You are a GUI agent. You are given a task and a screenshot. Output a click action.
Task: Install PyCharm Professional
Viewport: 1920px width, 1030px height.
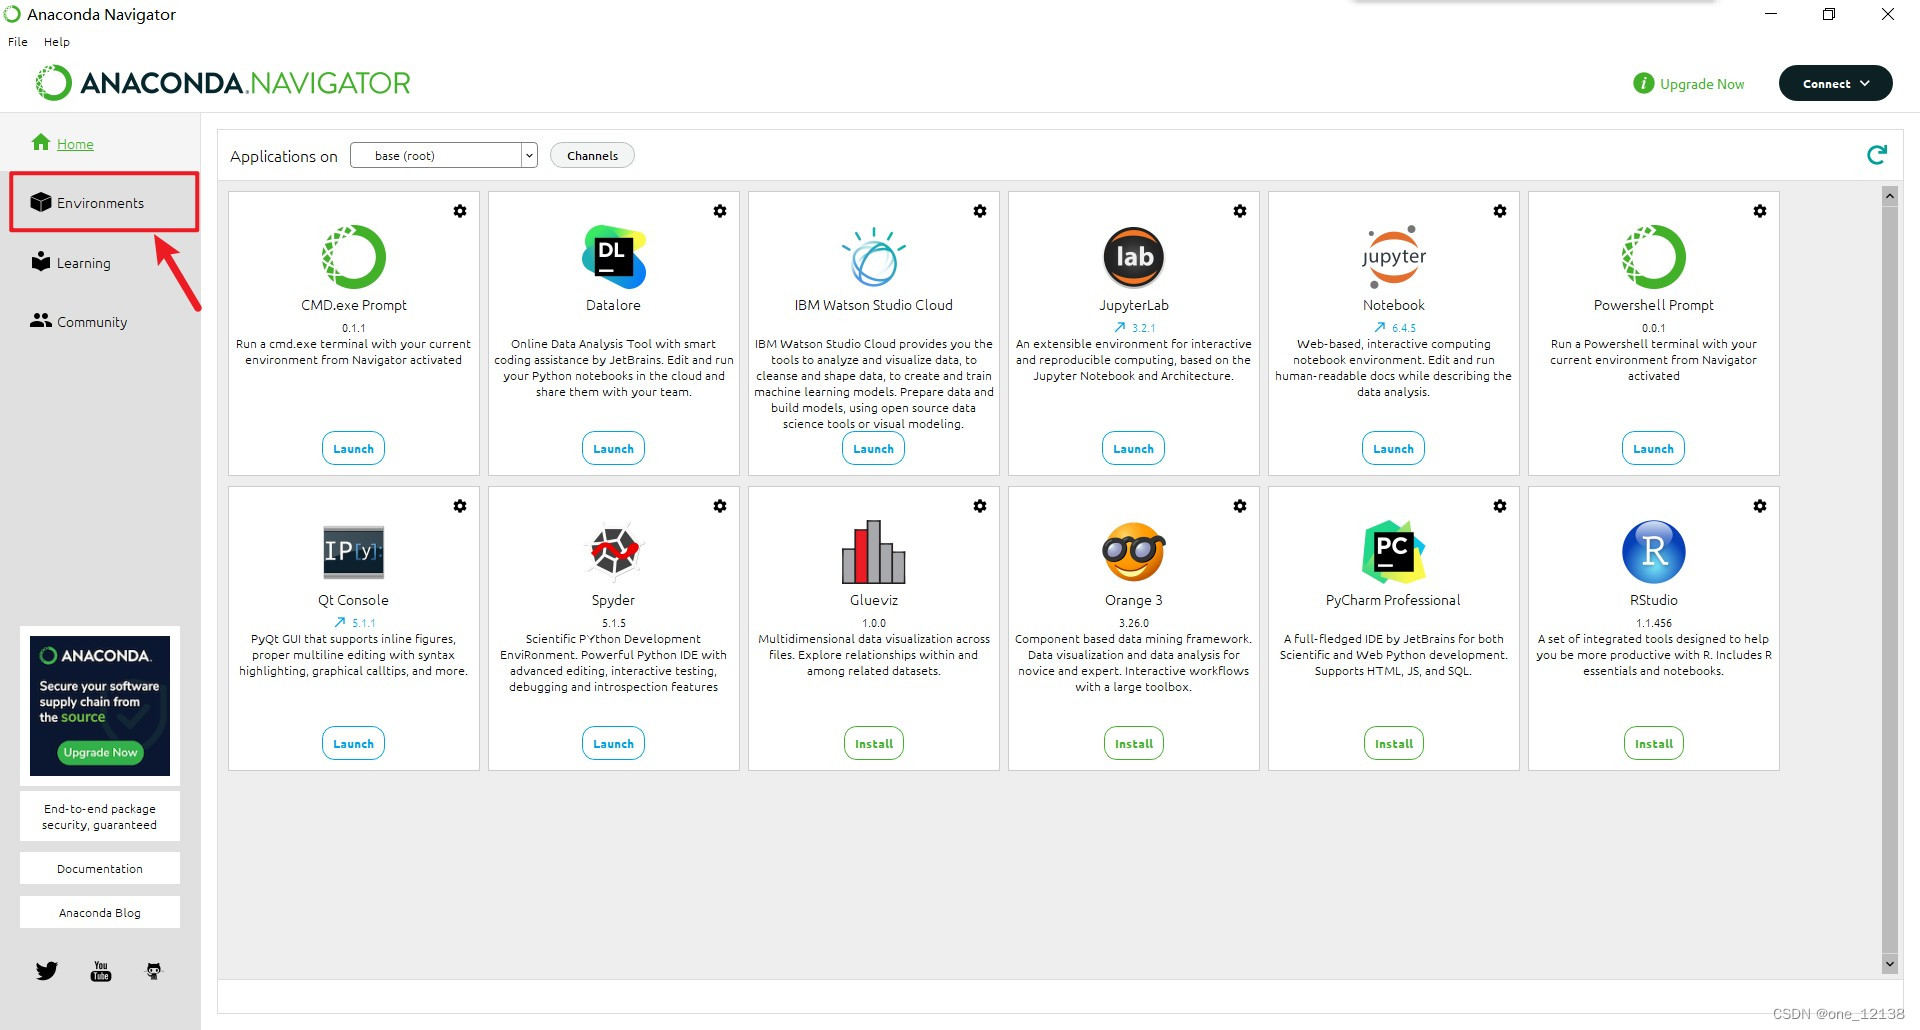1394,743
